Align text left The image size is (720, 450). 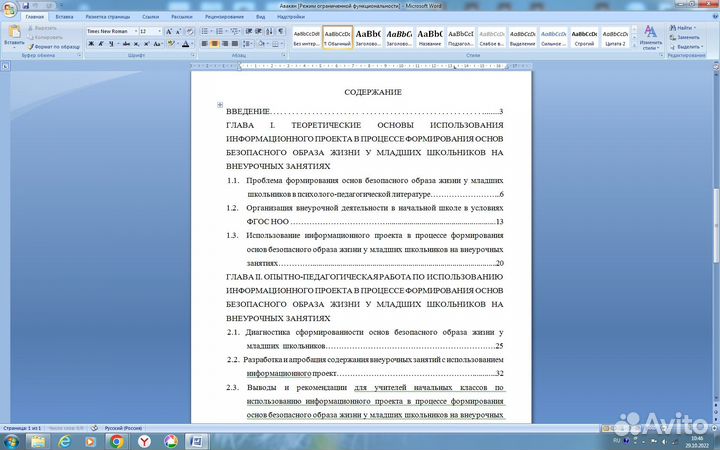204,44
